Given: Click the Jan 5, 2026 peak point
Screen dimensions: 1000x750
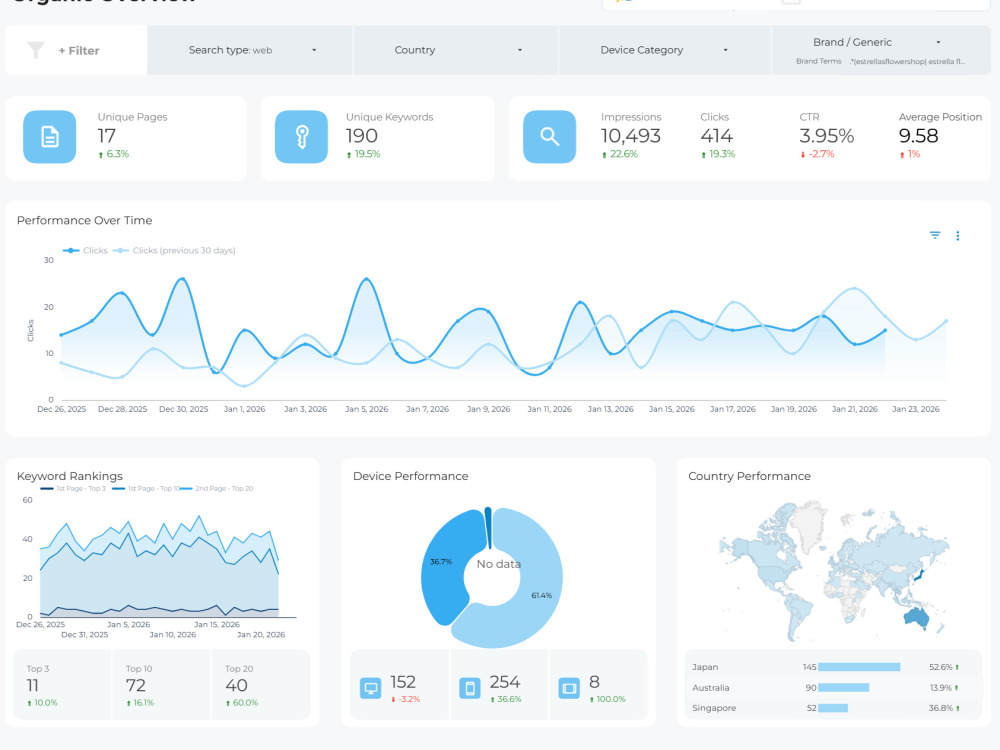Looking at the screenshot, I should click(366, 279).
